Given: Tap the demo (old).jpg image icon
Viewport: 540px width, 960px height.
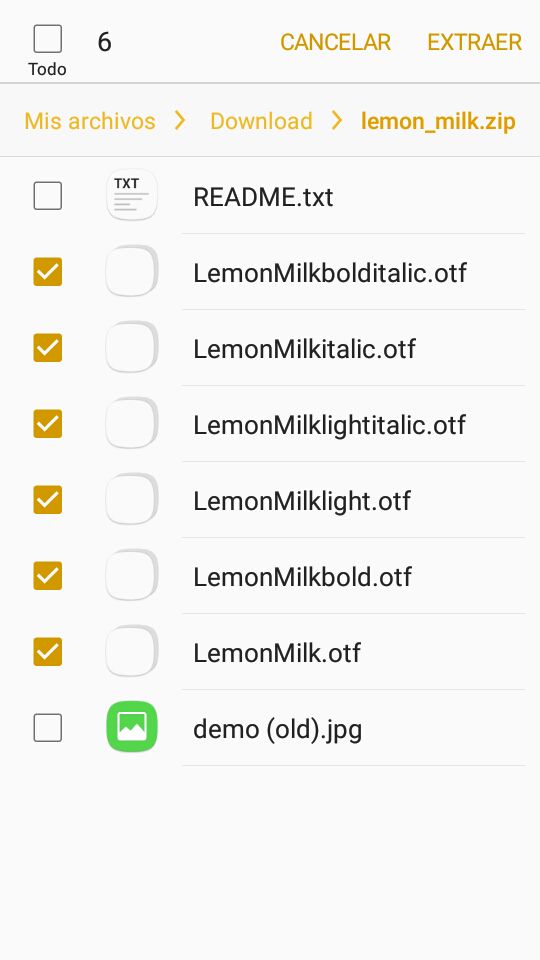Looking at the screenshot, I should [x=132, y=727].
